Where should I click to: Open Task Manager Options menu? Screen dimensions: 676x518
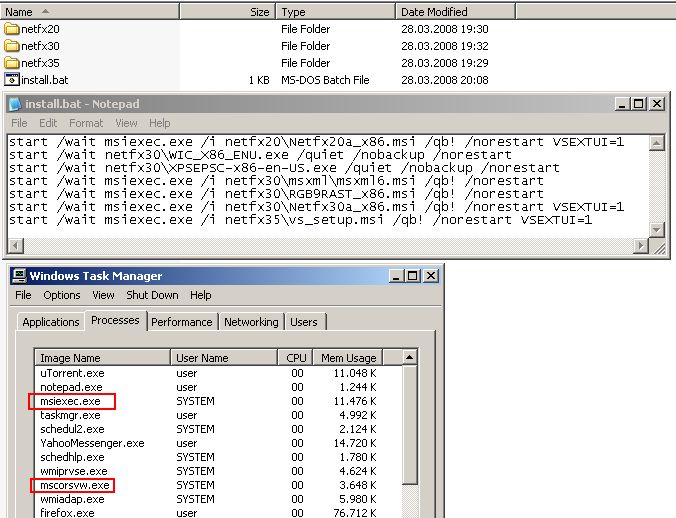pos(62,295)
